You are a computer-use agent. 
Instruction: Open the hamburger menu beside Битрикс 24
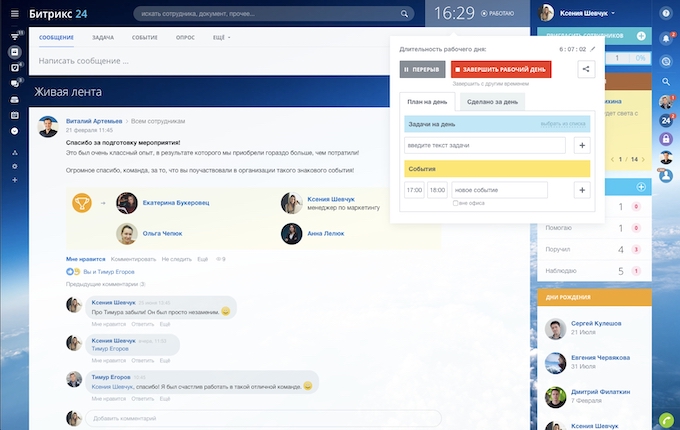pyautogui.click(x=15, y=14)
